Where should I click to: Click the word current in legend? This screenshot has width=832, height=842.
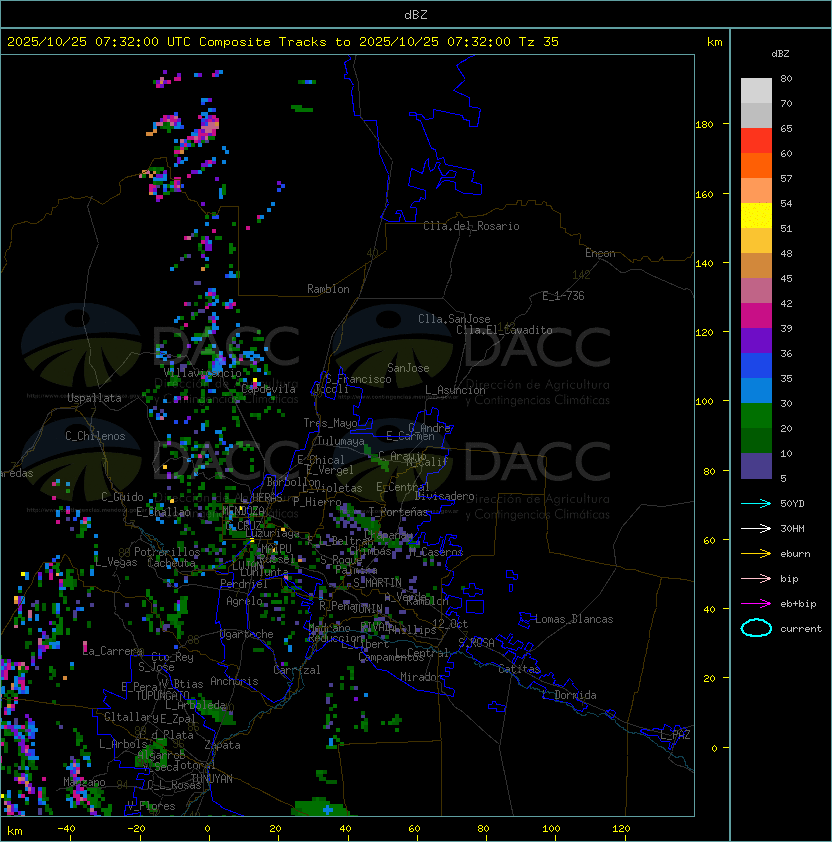click(x=801, y=629)
